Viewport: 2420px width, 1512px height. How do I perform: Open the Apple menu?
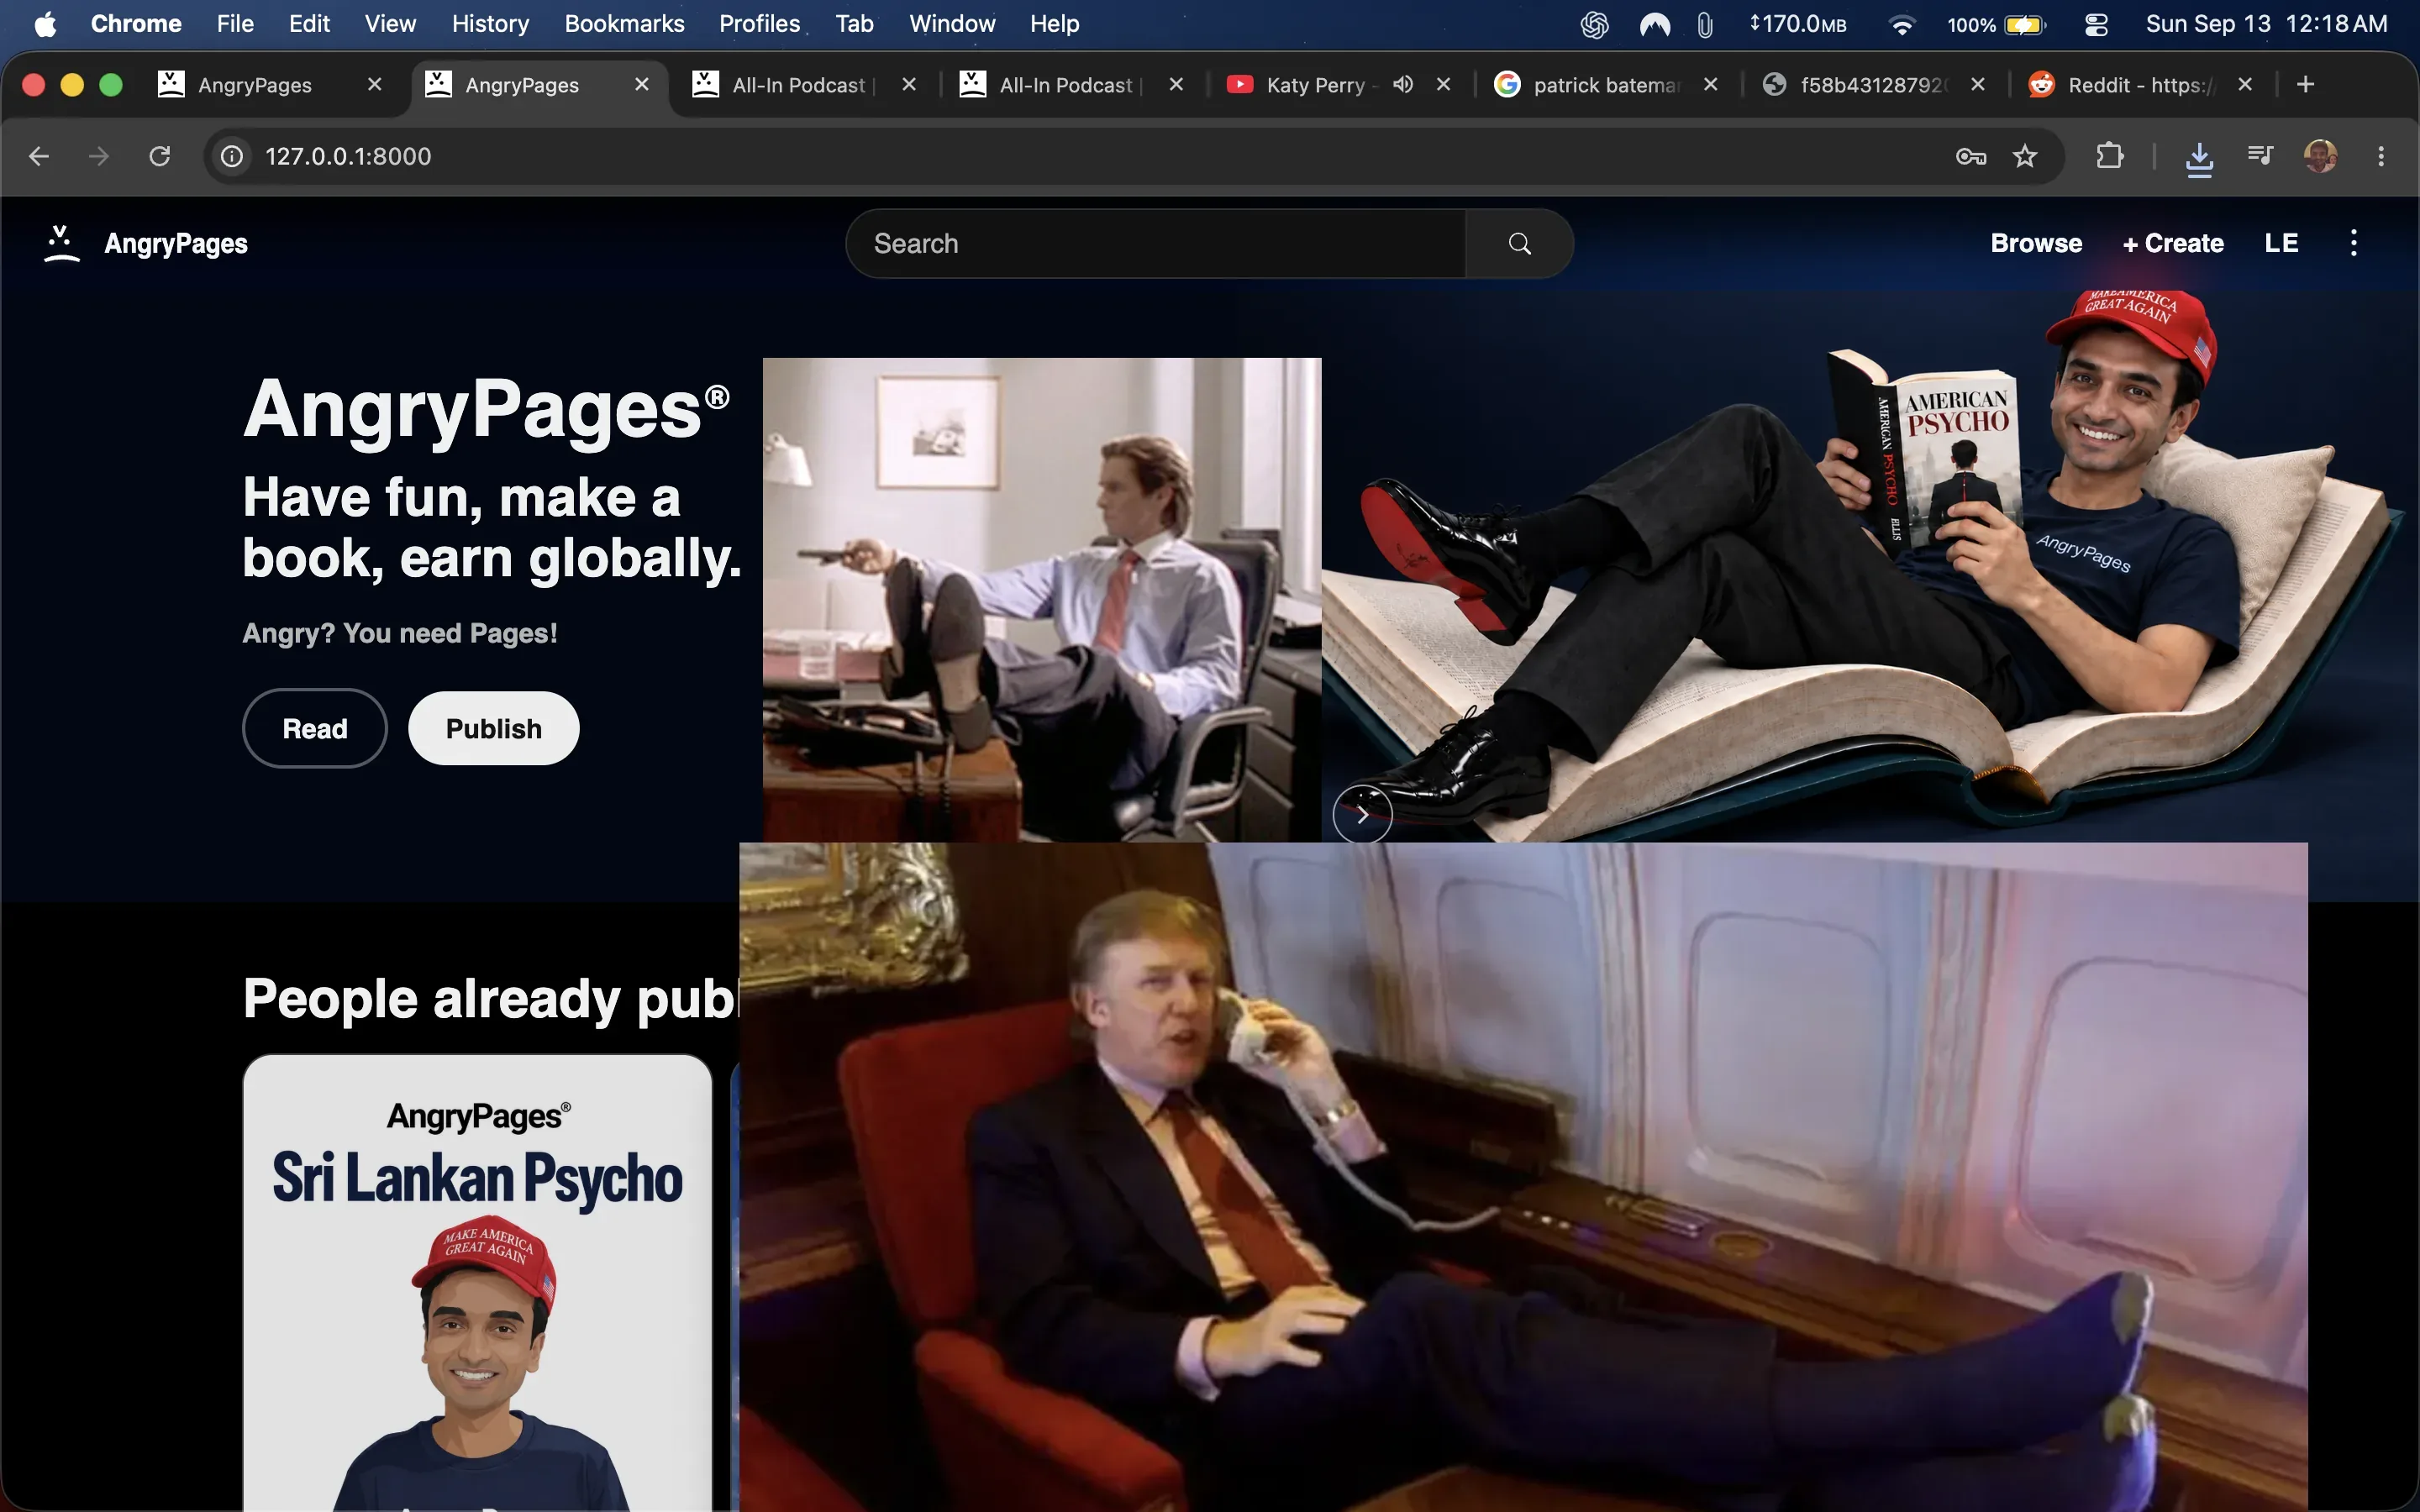click(x=45, y=24)
